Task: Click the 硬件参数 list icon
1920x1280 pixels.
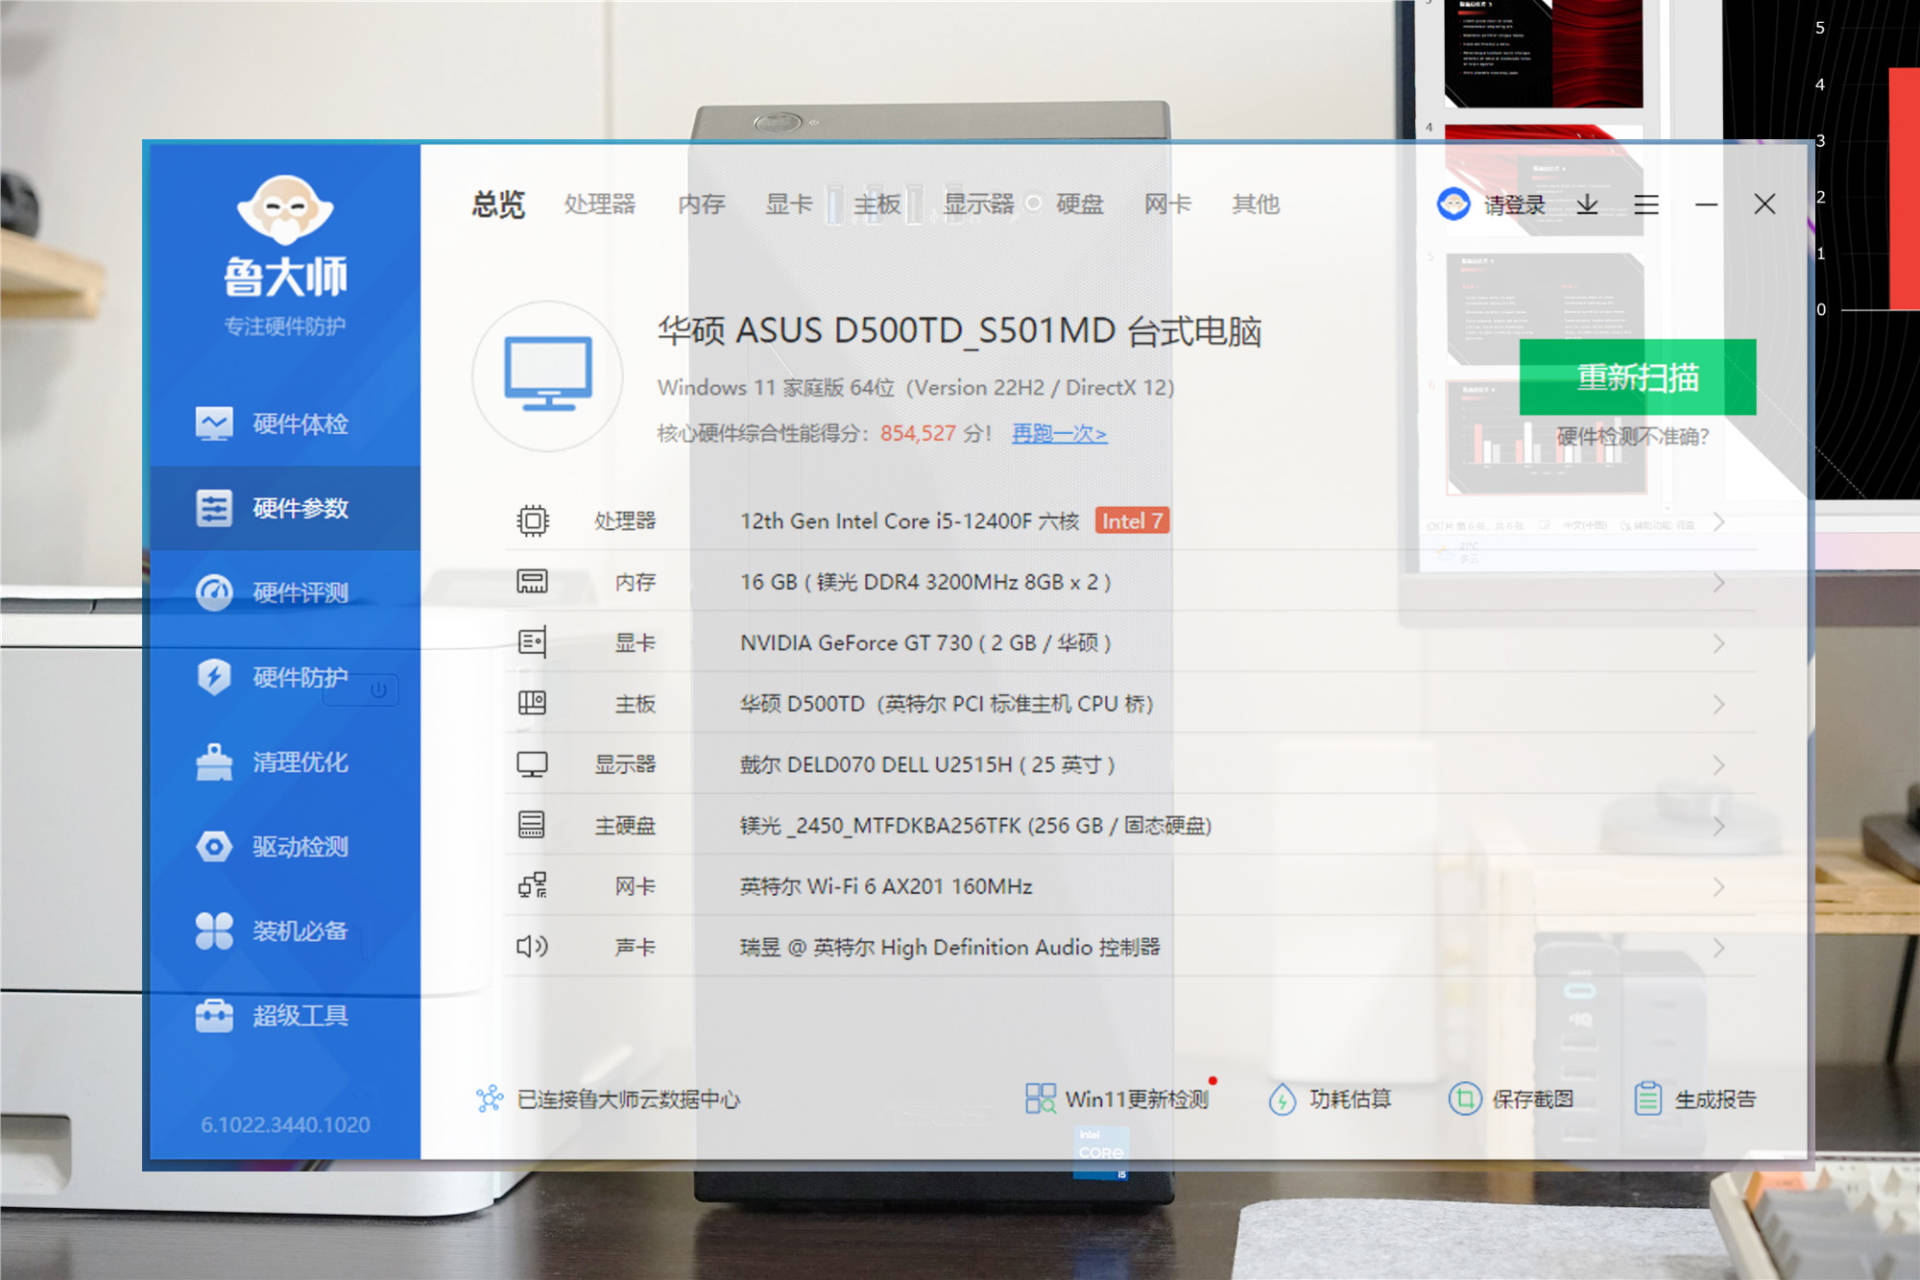Action: 214,508
